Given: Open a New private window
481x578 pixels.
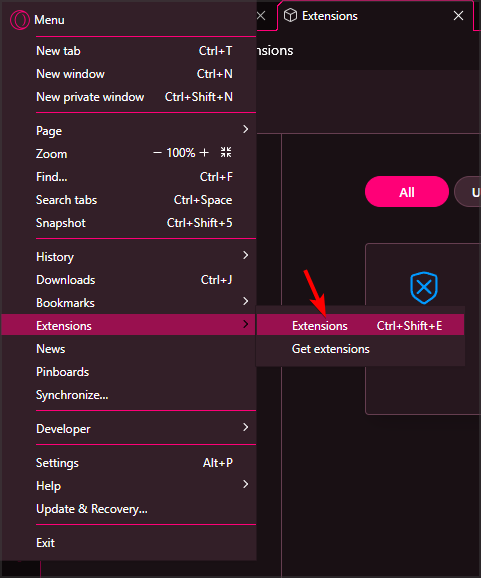Looking at the screenshot, I should (129, 97).
